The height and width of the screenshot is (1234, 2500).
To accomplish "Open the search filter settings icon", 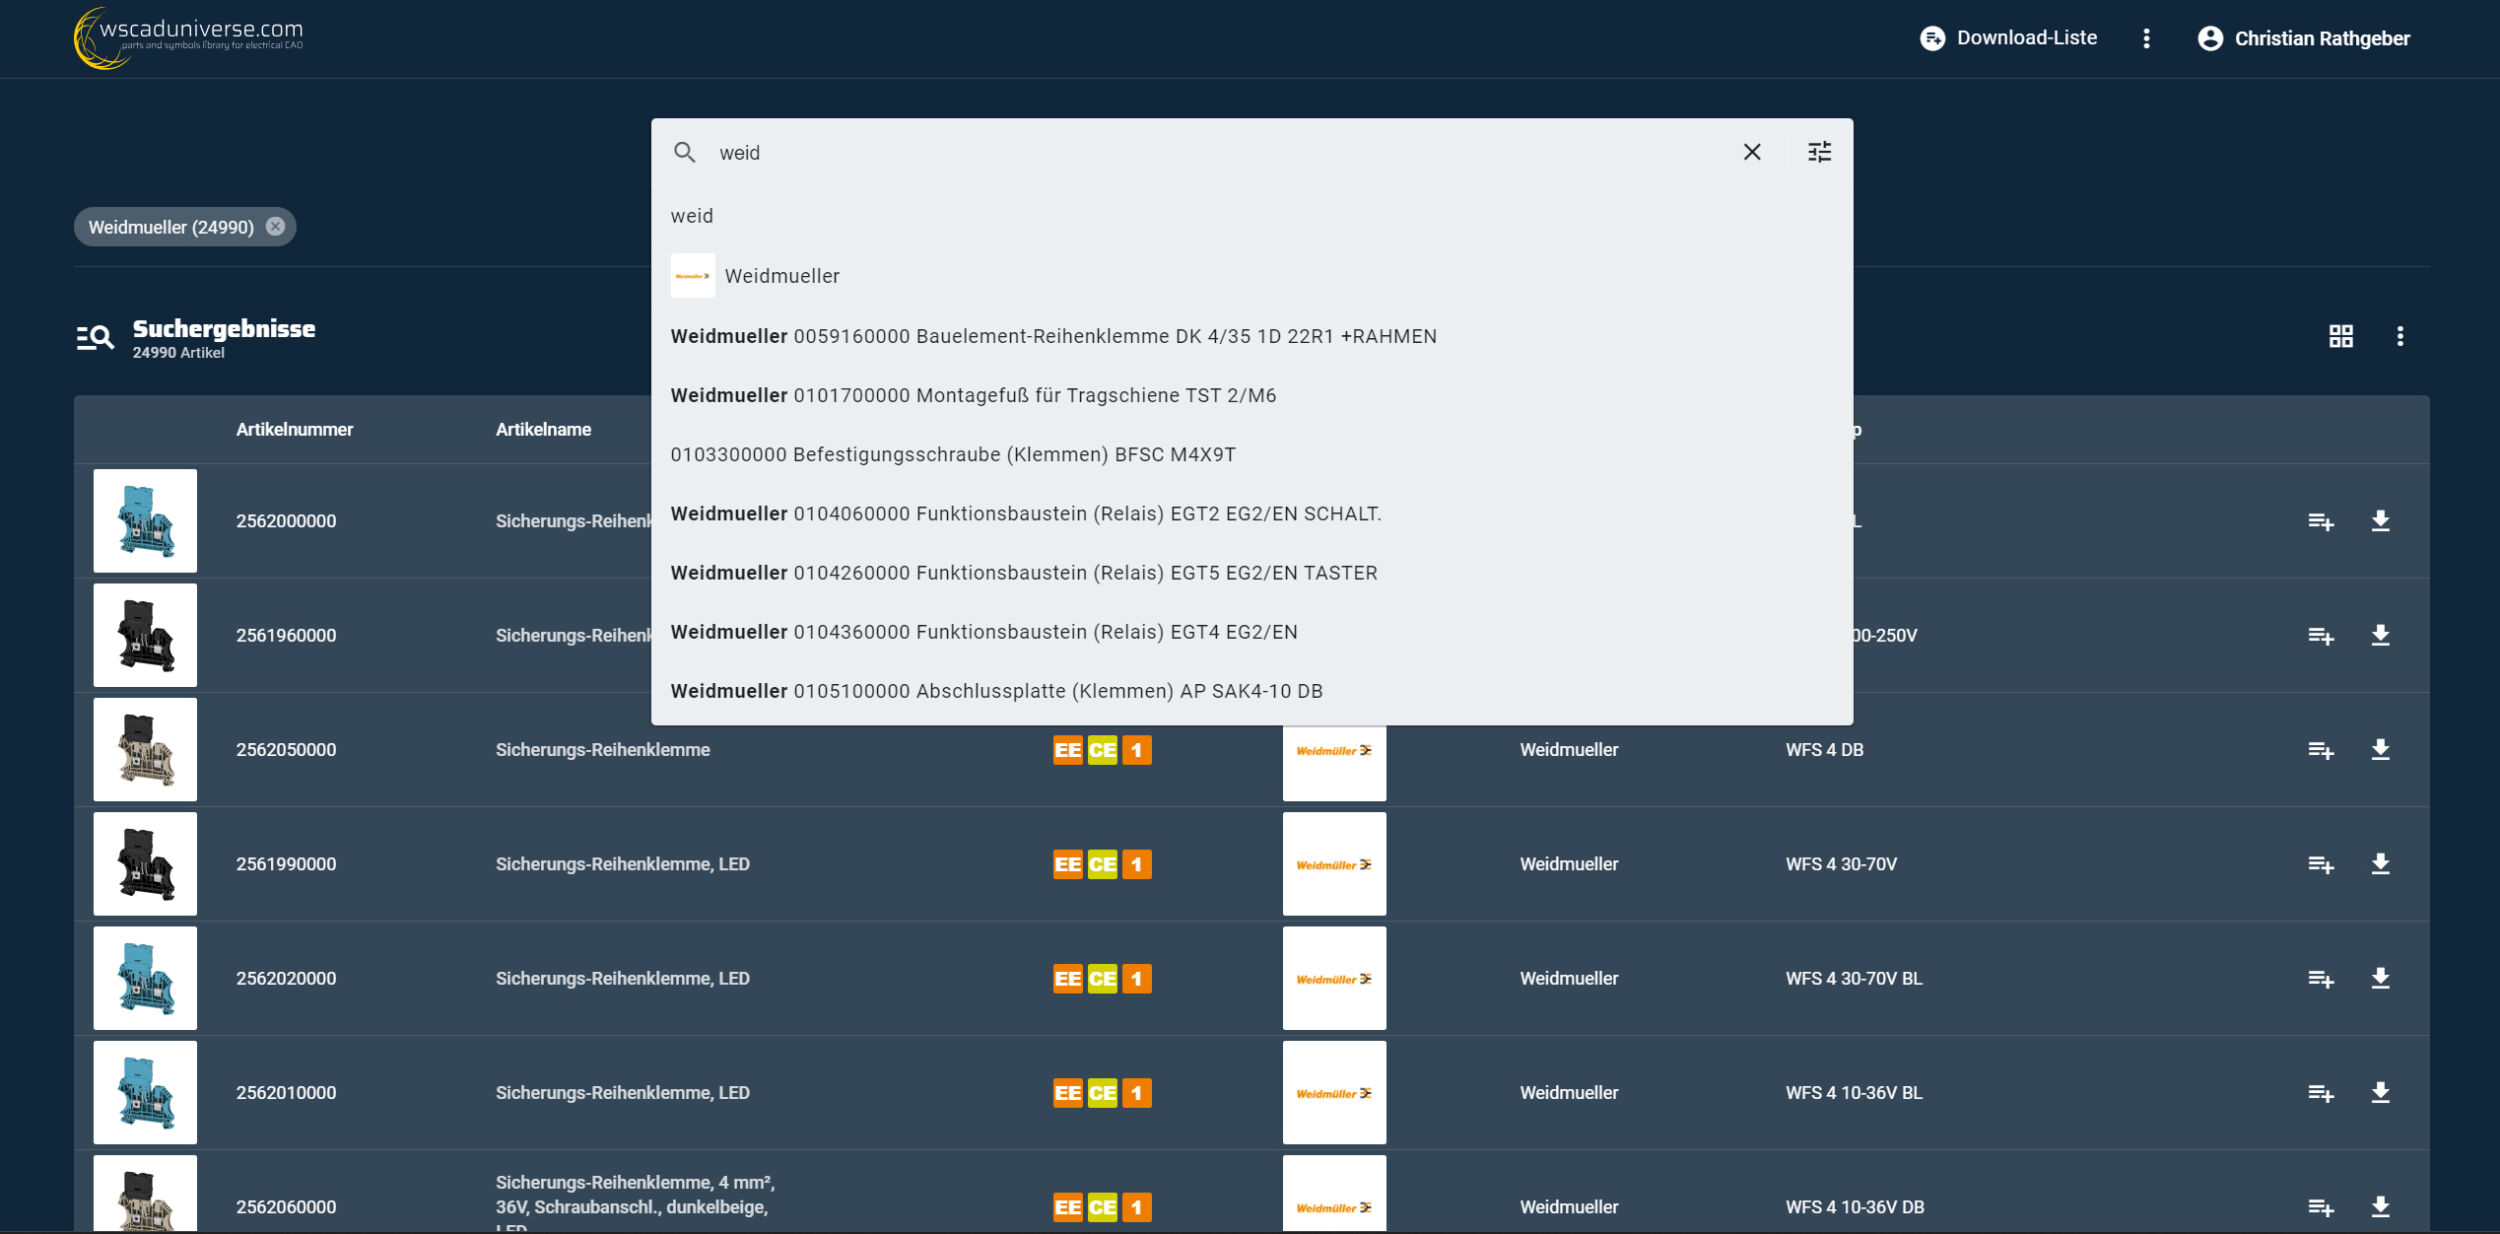I will pos(1819,152).
